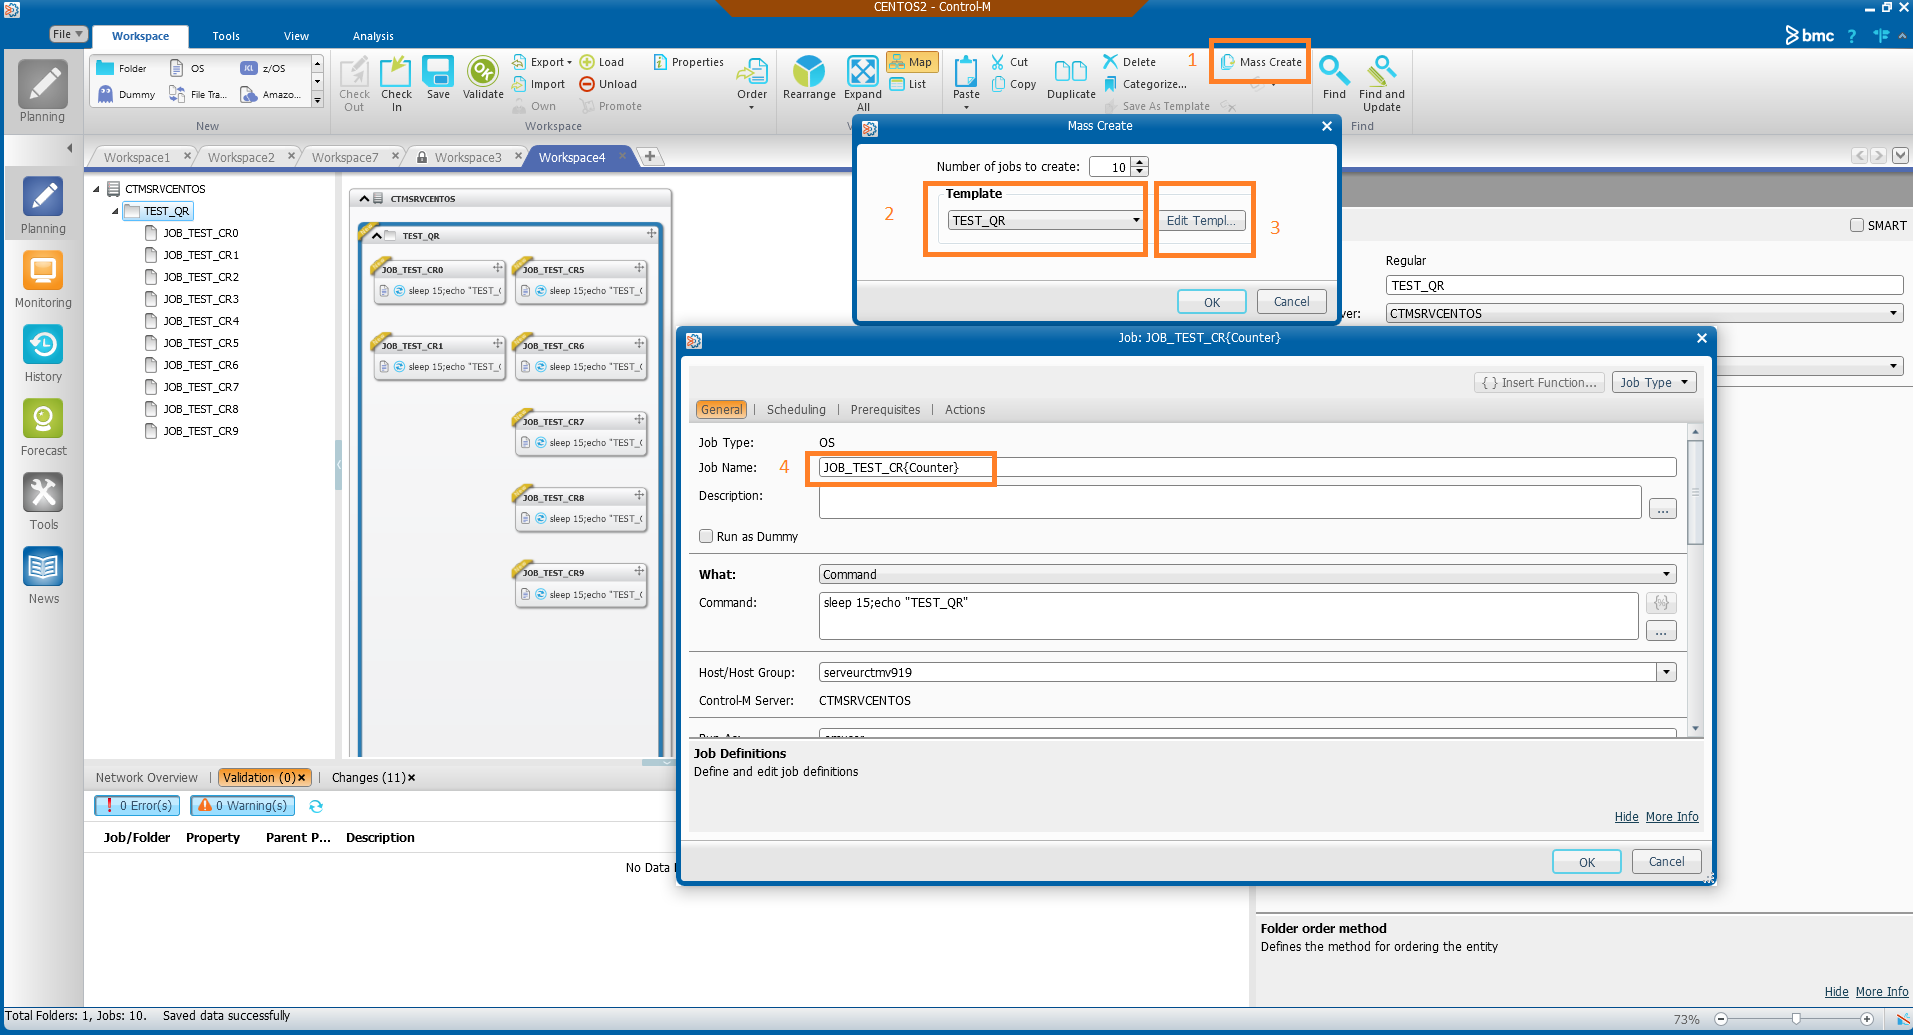The image size is (1913, 1035).
Task: Open Forecast in the sidebar
Action: pos(43,427)
